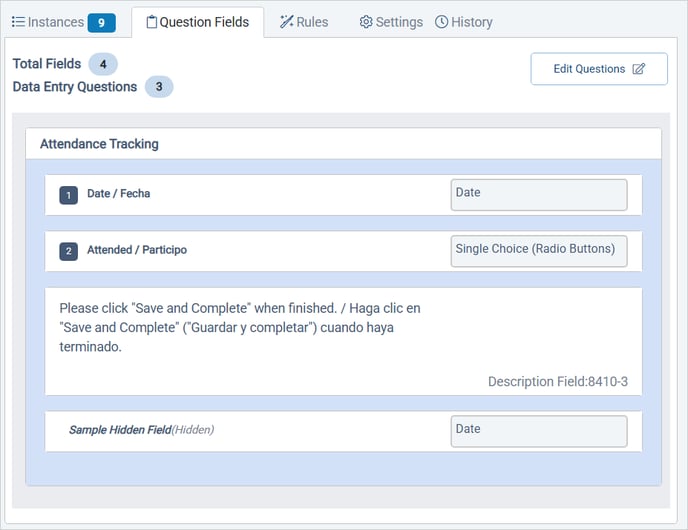Image resolution: width=688 pixels, height=530 pixels.
Task: Click the number 2 question badge
Action: pyautogui.click(x=68, y=251)
